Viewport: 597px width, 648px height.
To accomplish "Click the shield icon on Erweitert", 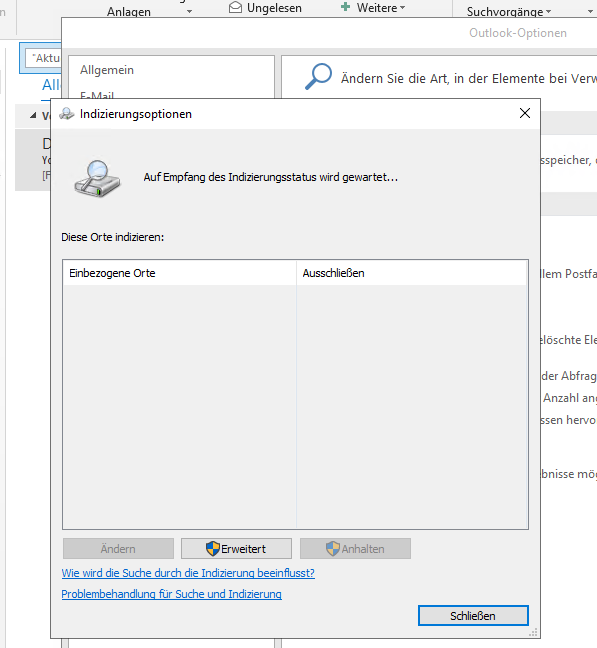I will [x=212, y=549].
